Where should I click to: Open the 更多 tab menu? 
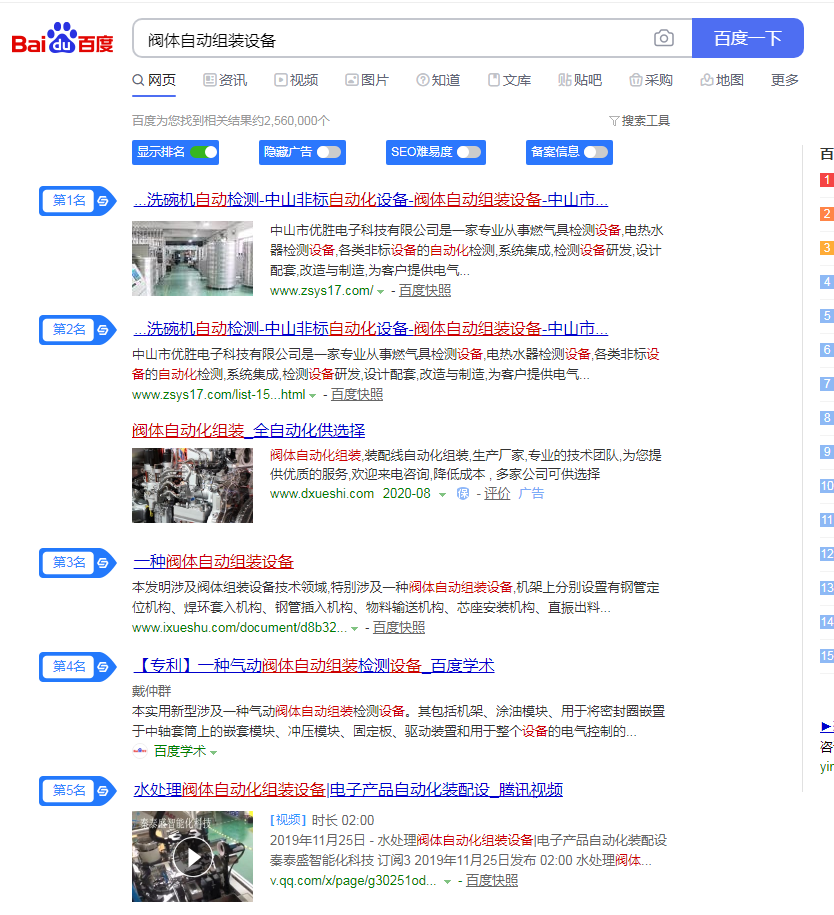coord(784,80)
